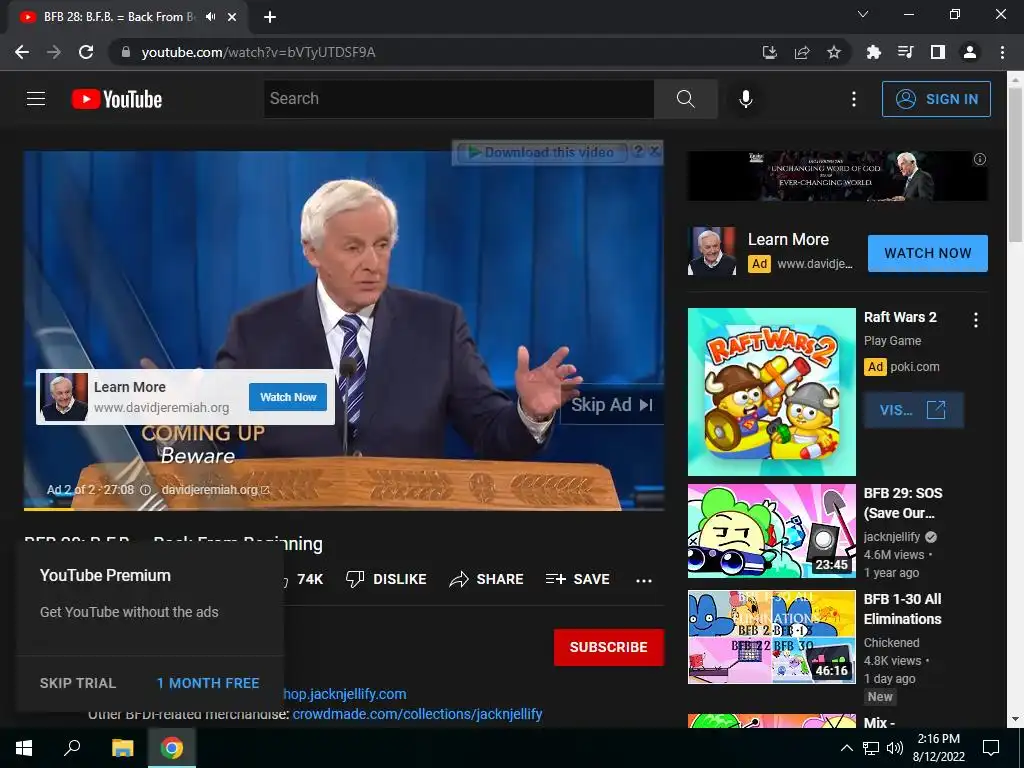This screenshot has height=768, width=1024.
Task: Open Raft Wars 2 ad options menu
Action: point(976,319)
